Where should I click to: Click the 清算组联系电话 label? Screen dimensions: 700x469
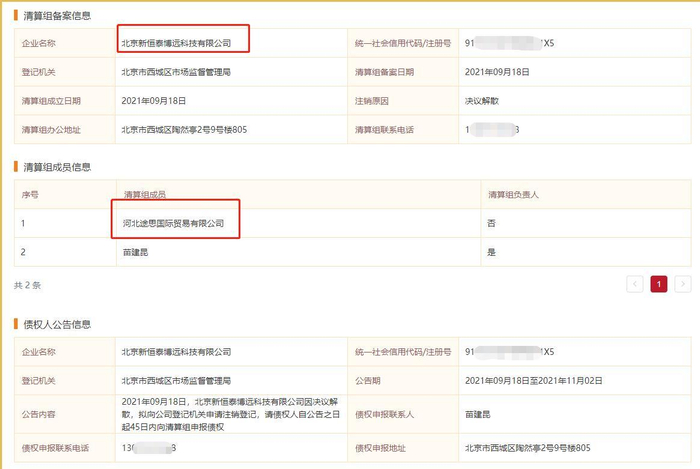384,130
